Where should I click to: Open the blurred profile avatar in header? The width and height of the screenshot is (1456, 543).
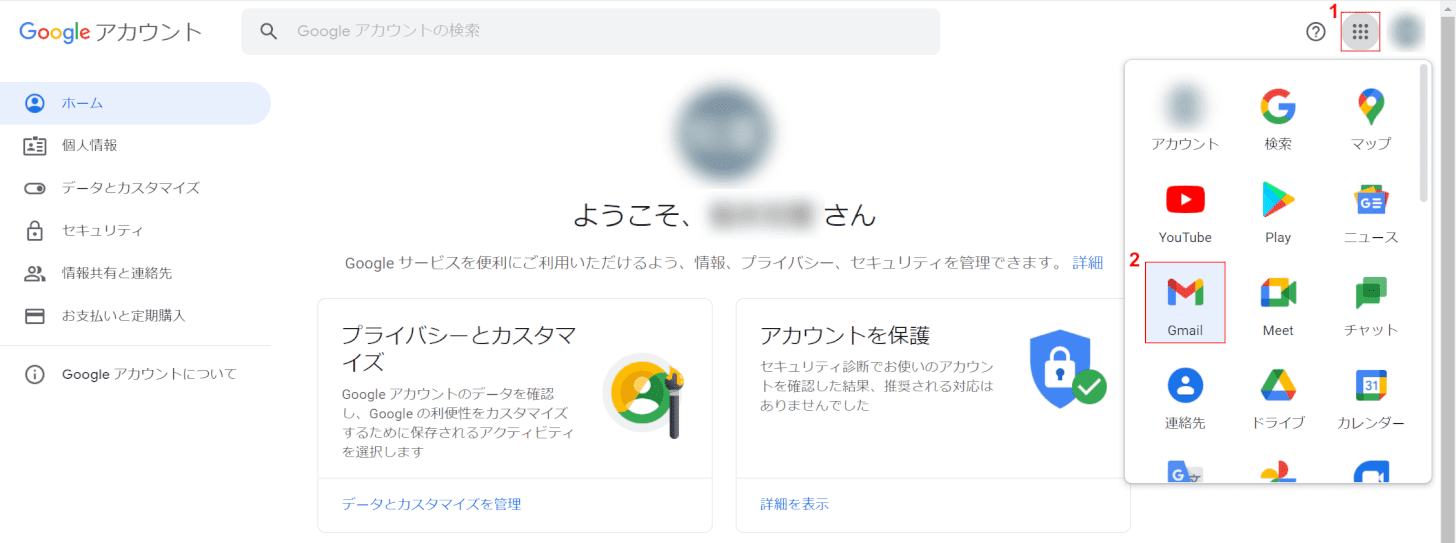tap(1408, 32)
